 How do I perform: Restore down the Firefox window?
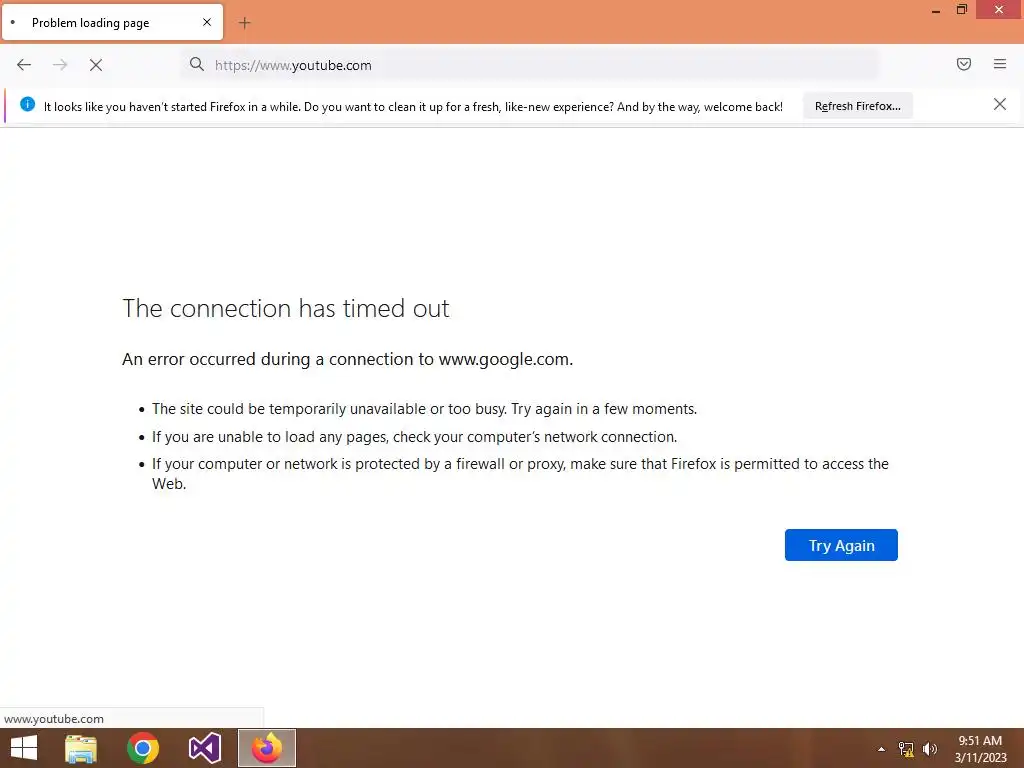pos(961,10)
